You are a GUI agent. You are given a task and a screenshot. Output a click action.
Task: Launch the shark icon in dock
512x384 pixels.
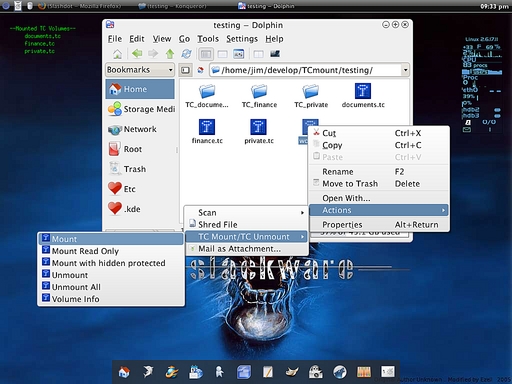click(148, 371)
